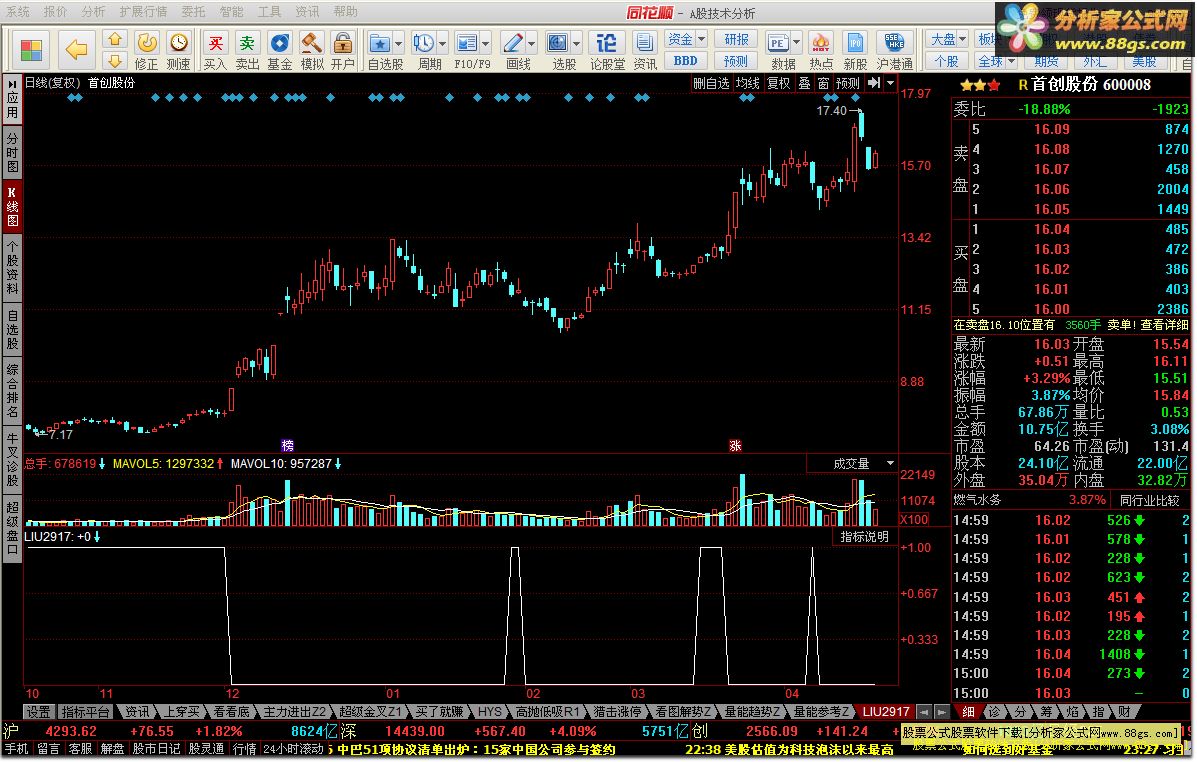The width and height of the screenshot is (1197, 762).
Task: Click 24小时滚动 news ticker label
Action: tap(293, 749)
